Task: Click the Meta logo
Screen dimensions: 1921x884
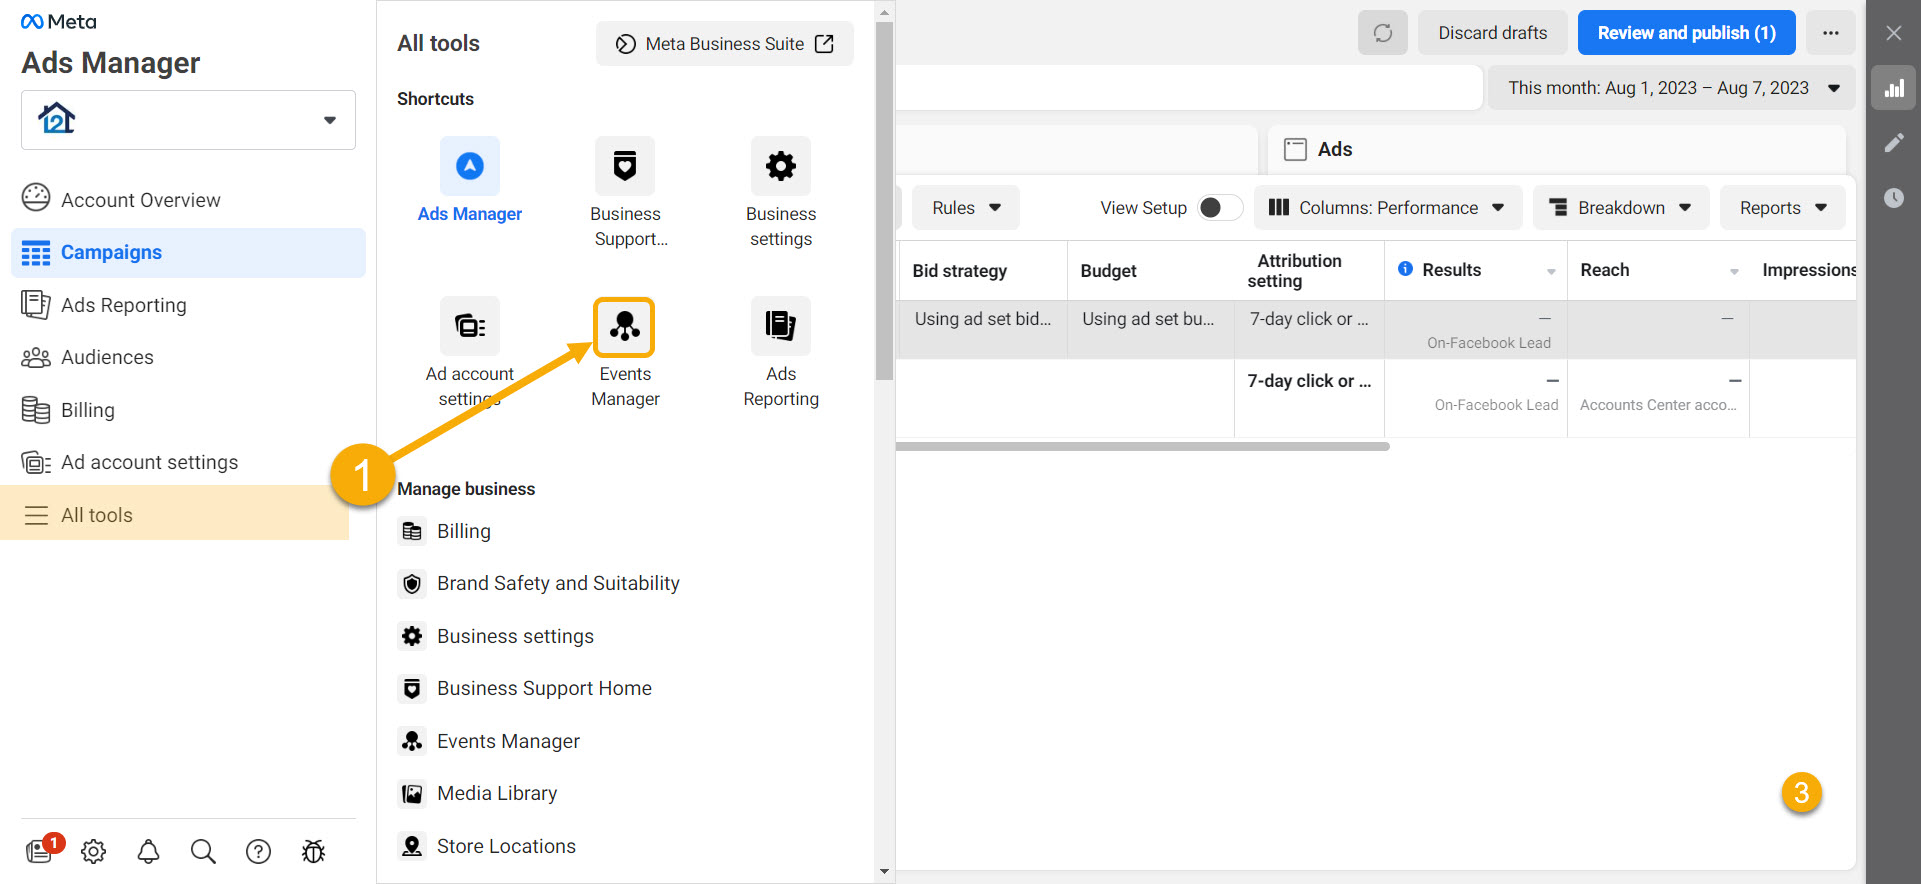Action: click(59, 22)
